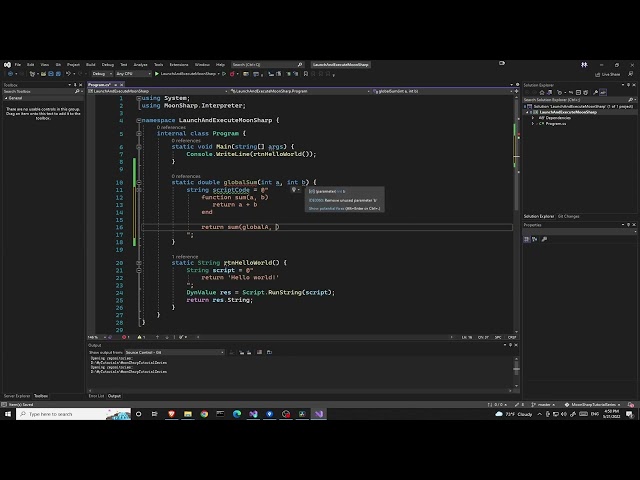Open the Build menu

click(x=91, y=64)
